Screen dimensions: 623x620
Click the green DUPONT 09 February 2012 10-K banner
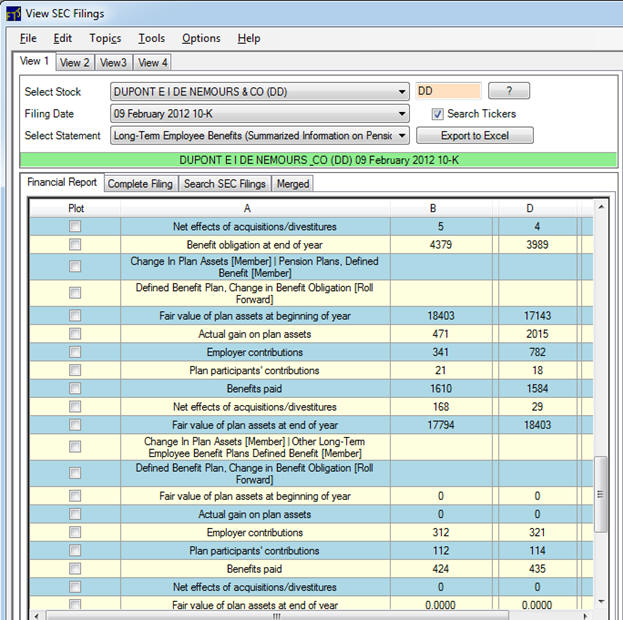pyautogui.click(x=318, y=160)
